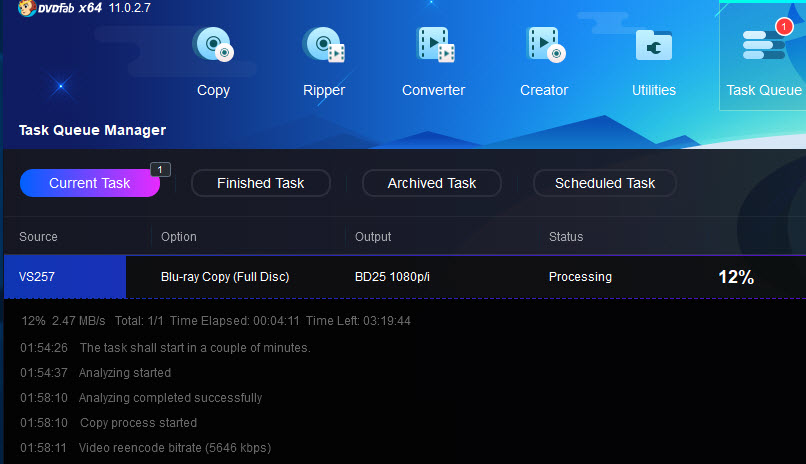Click the Analyzing completed successfully log entry
The height and width of the screenshot is (464, 806).
141,398
